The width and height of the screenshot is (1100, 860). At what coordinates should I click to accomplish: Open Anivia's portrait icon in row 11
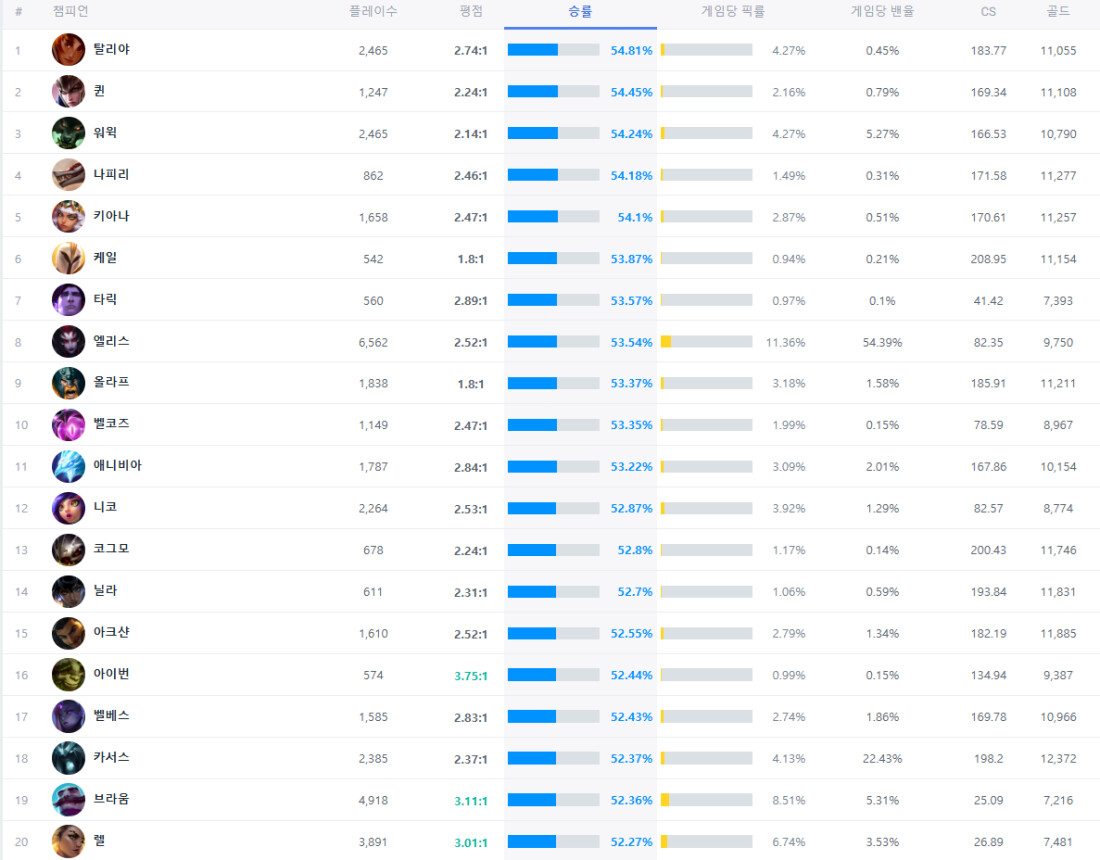[68, 466]
